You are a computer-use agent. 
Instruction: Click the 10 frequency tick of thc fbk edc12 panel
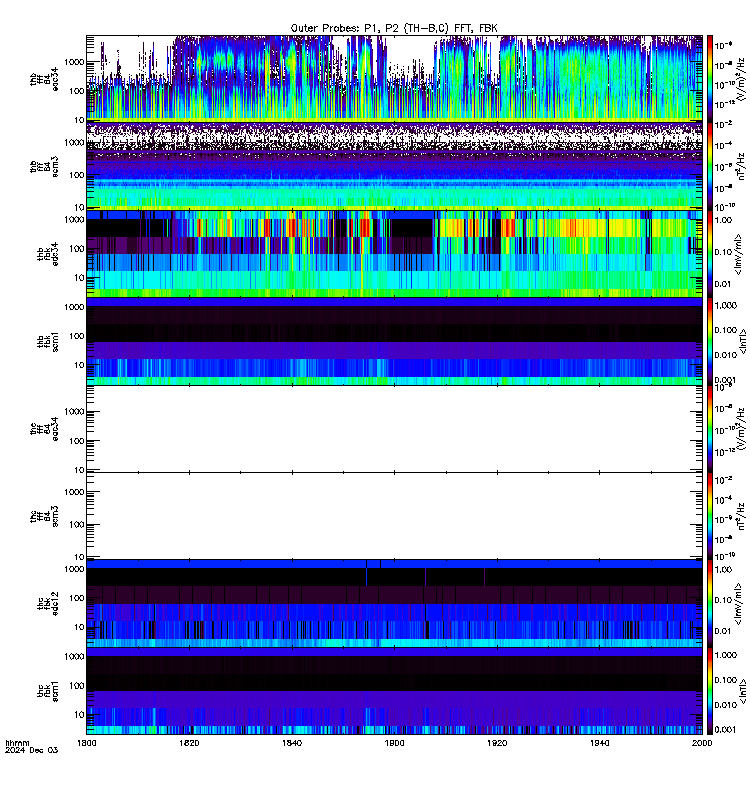click(x=80, y=627)
